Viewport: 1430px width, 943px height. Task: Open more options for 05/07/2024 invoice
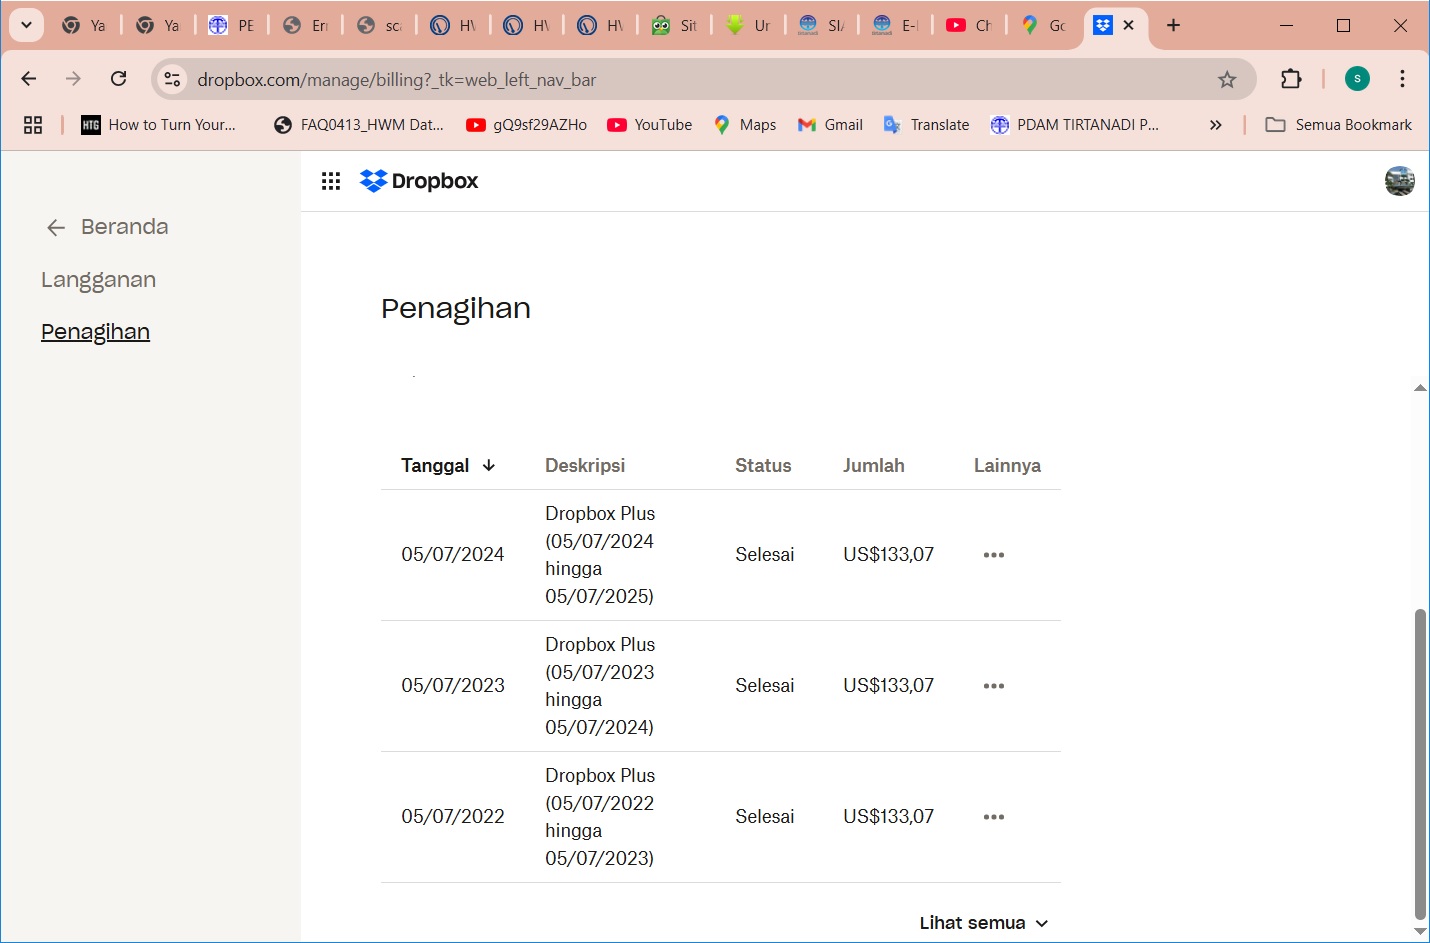pos(993,555)
